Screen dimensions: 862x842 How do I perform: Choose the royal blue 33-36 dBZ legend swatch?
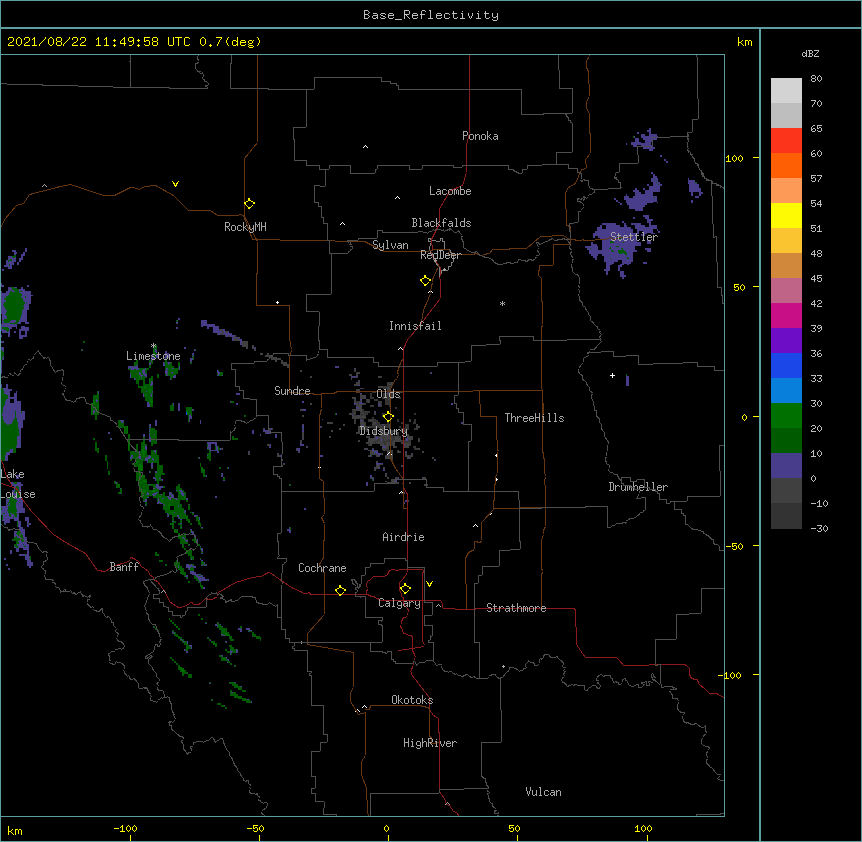[786, 365]
